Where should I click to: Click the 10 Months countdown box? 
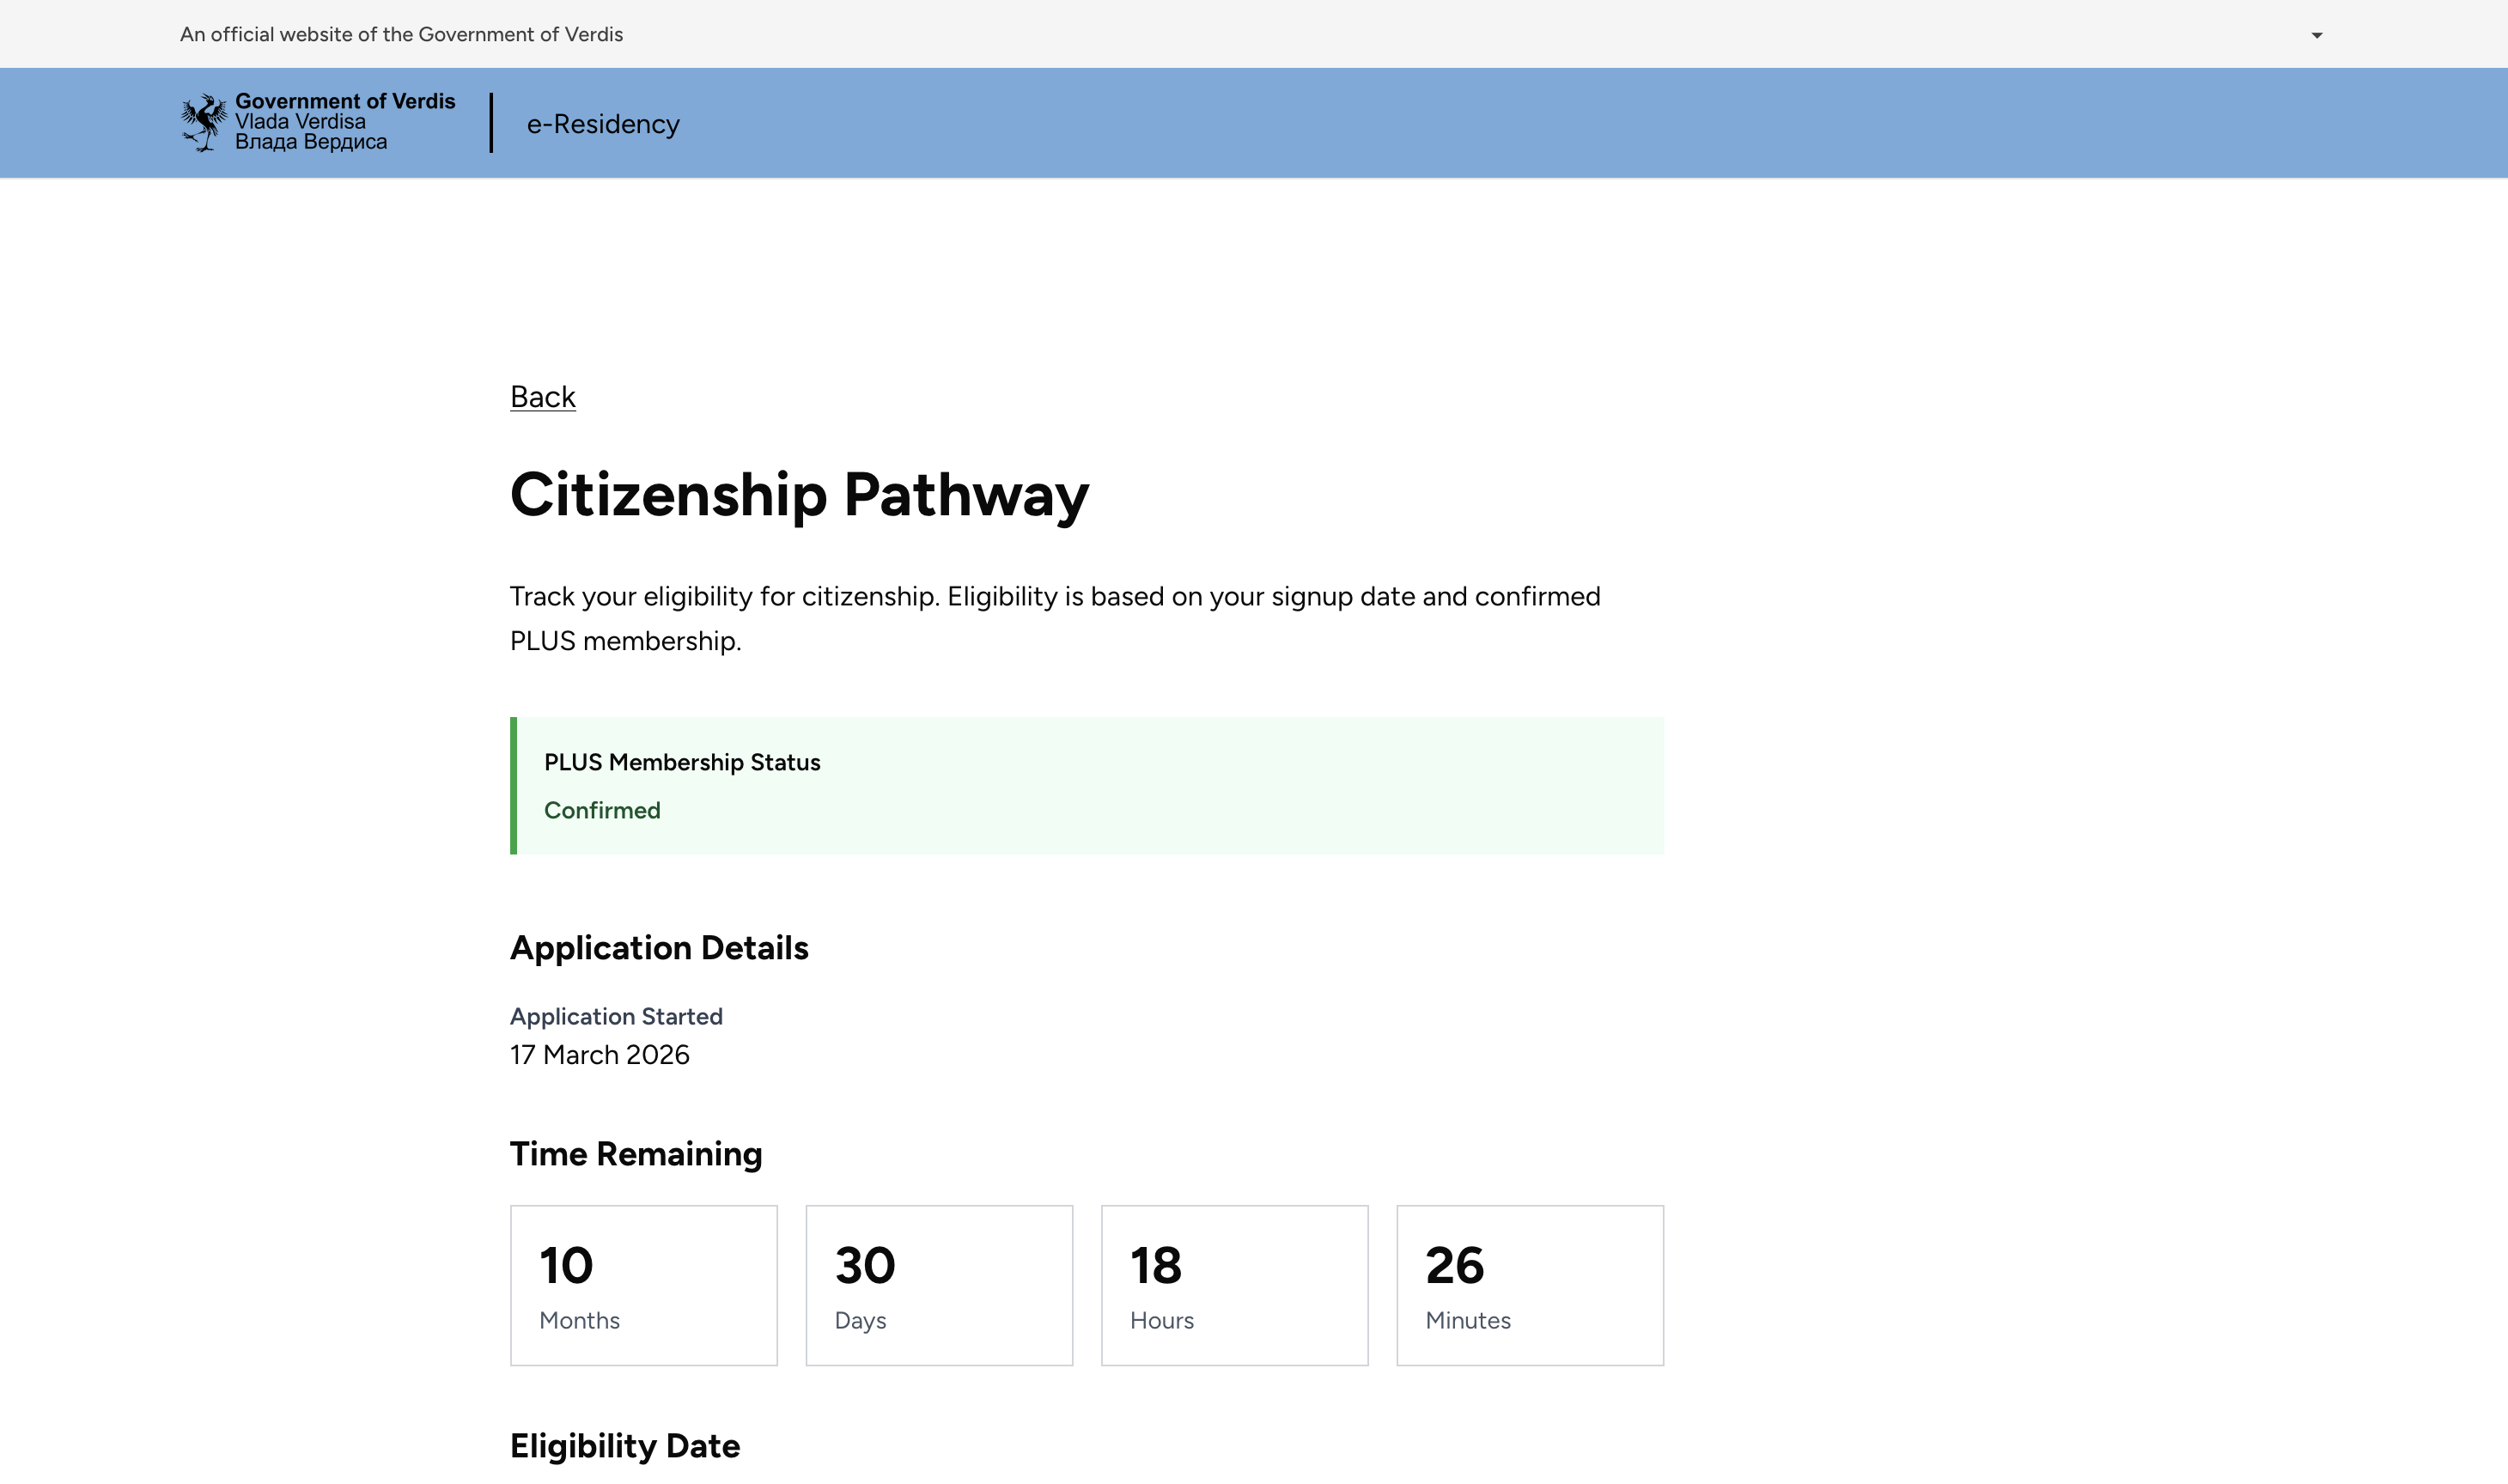643,1284
